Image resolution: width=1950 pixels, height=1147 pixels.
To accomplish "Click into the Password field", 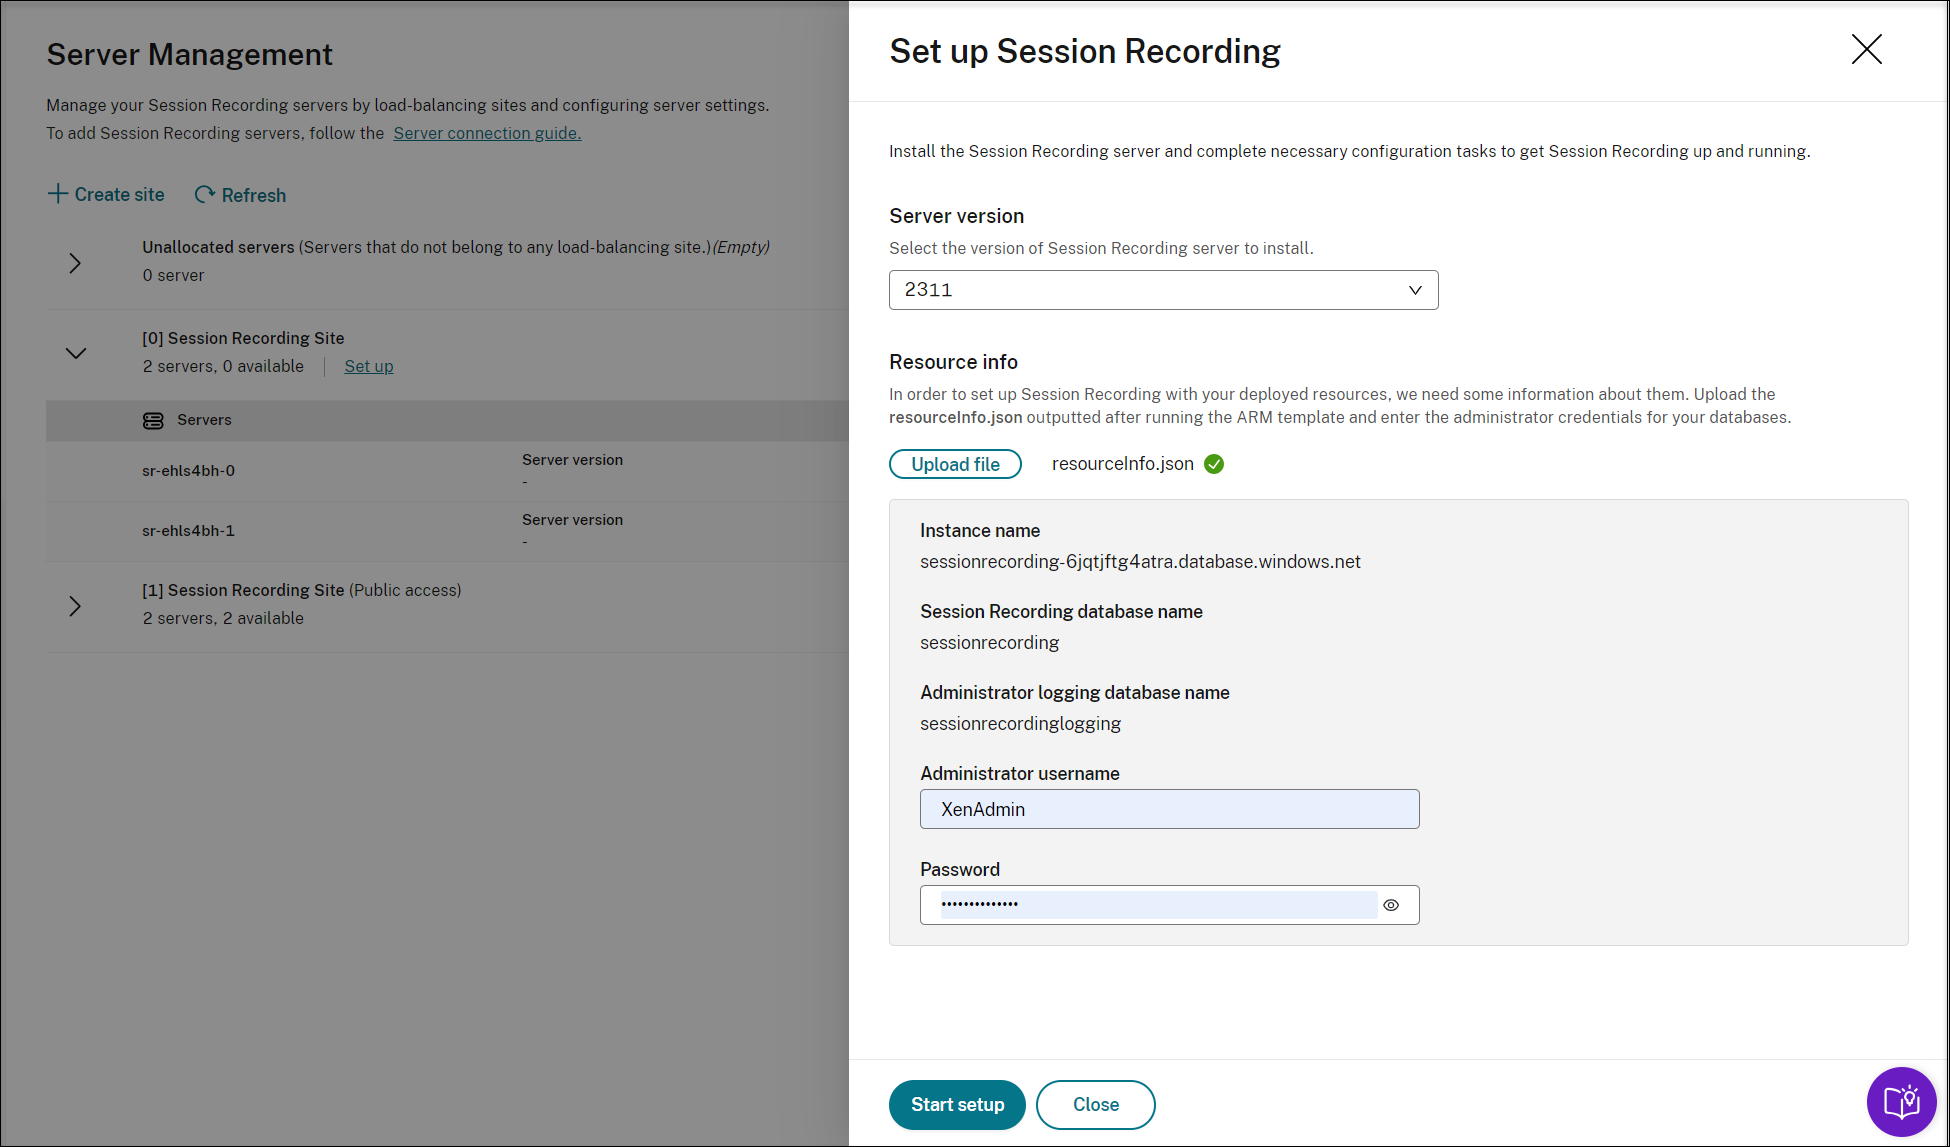I will [x=1150, y=905].
